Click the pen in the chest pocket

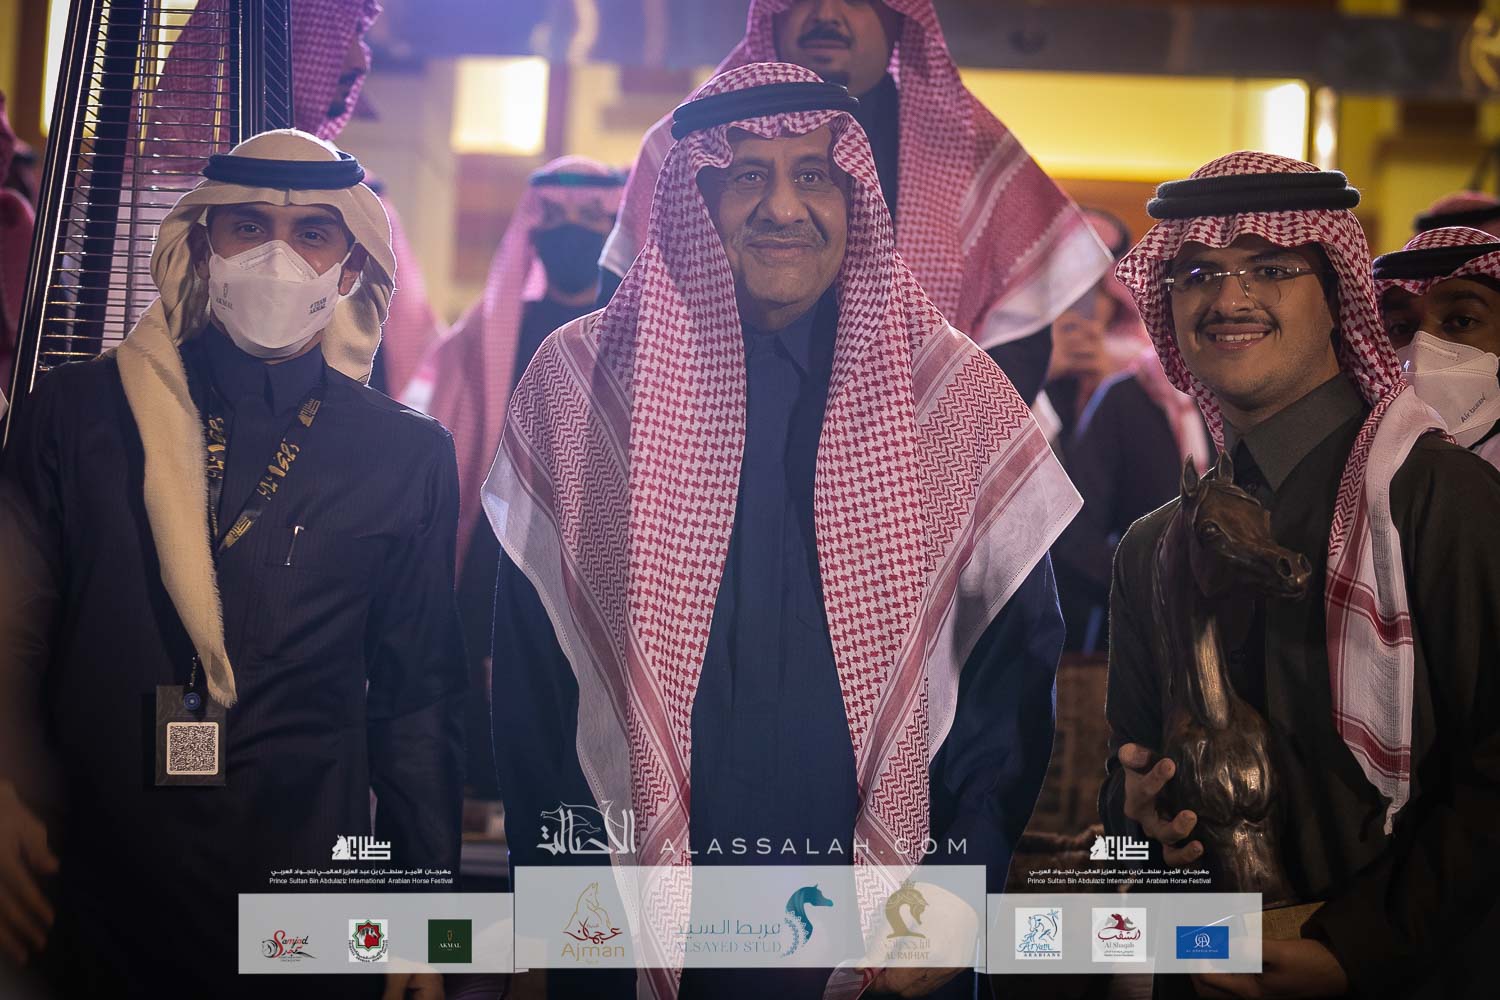(x=297, y=542)
